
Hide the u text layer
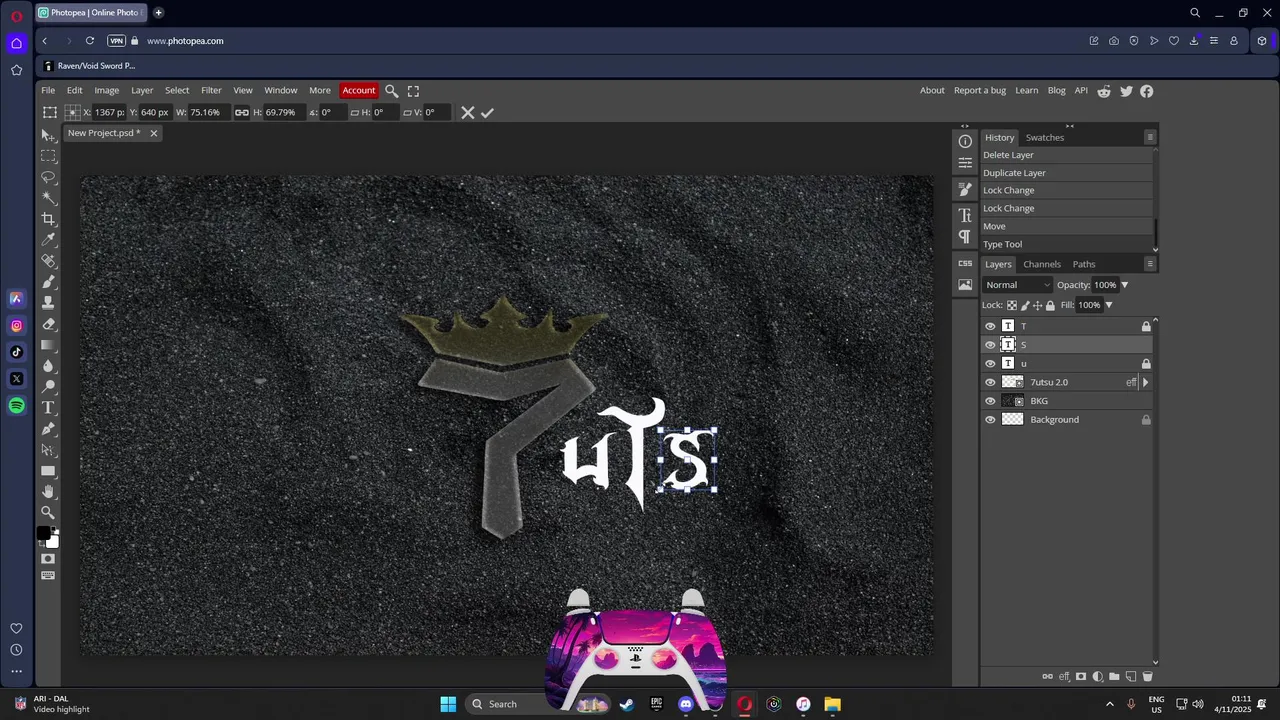(x=990, y=364)
